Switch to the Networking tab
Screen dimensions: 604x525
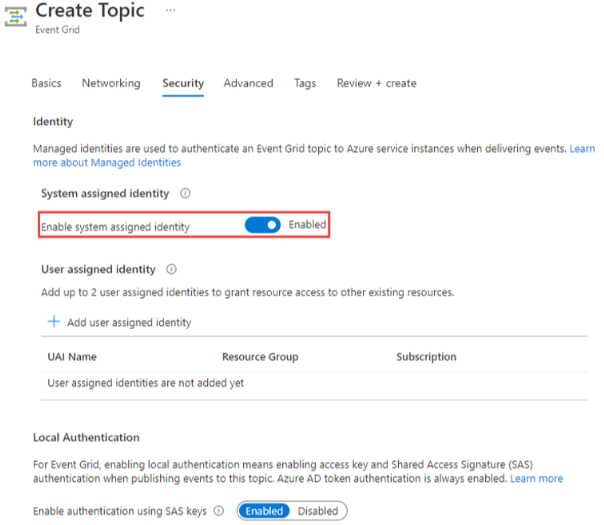(111, 83)
